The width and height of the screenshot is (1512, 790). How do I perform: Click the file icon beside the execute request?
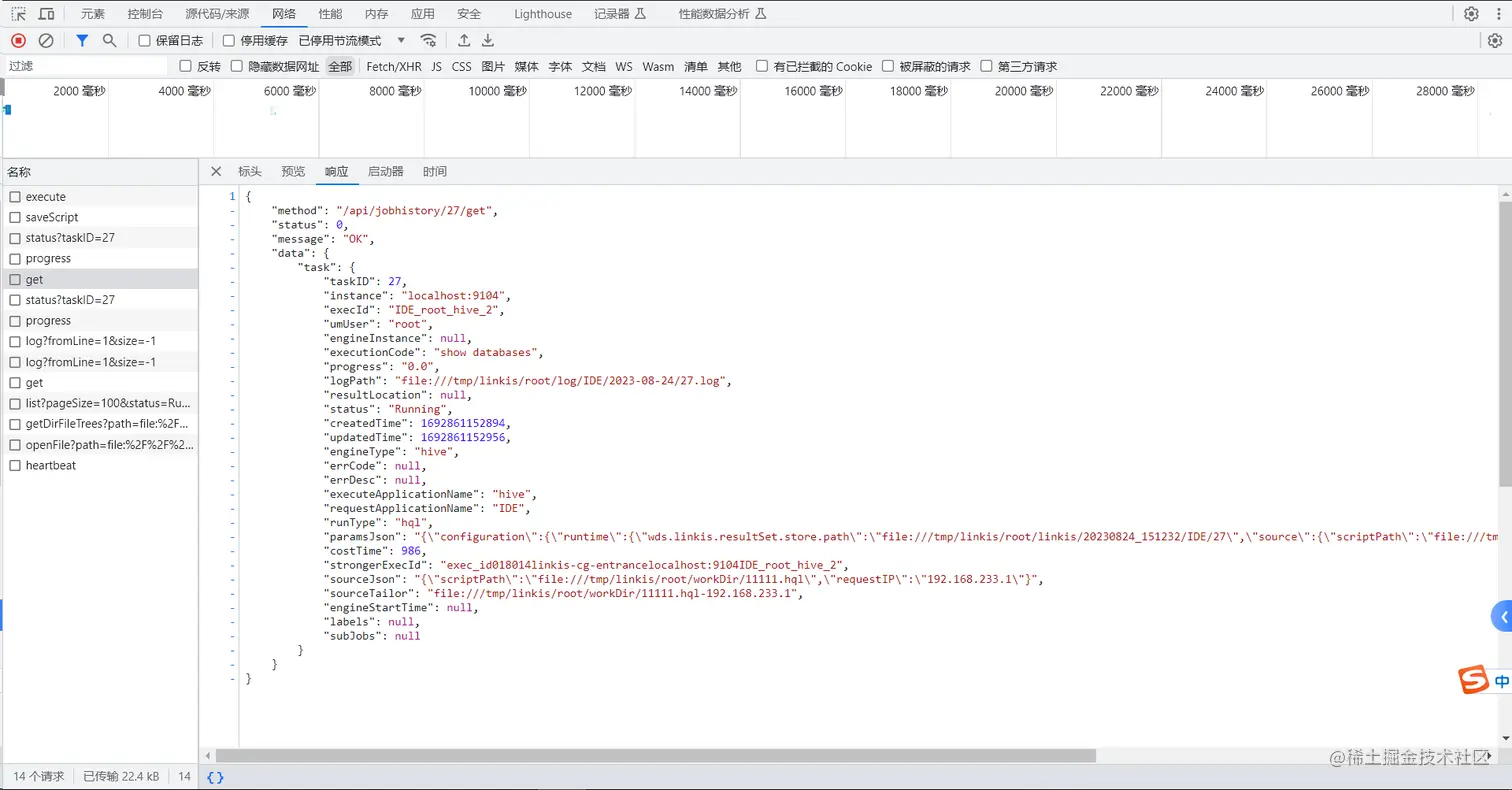point(15,197)
